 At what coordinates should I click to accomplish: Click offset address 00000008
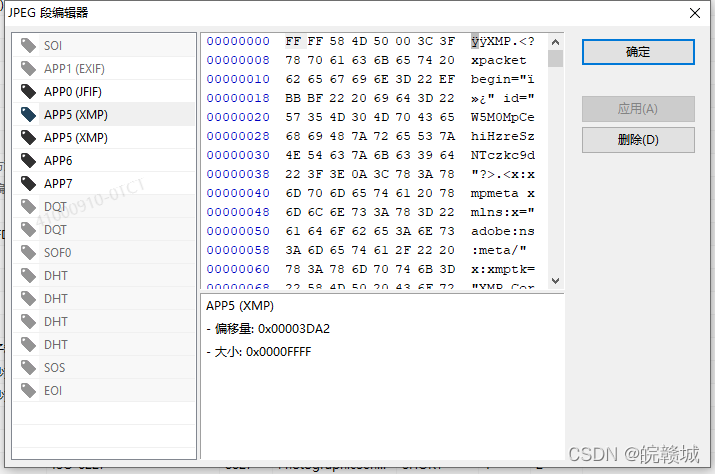pos(238,60)
